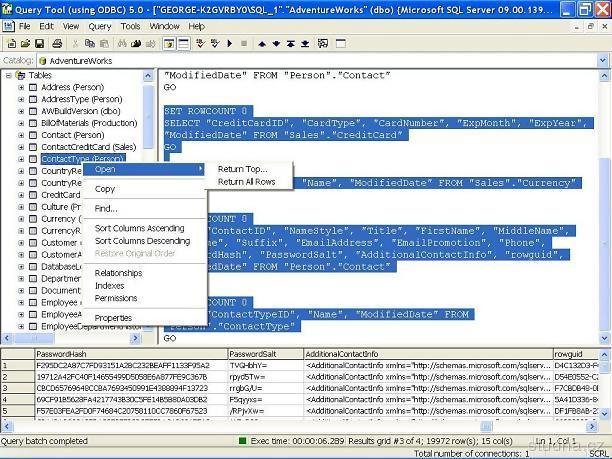Click the Save icon in the toolbar

pyautogui.click(x=36, y=44)
